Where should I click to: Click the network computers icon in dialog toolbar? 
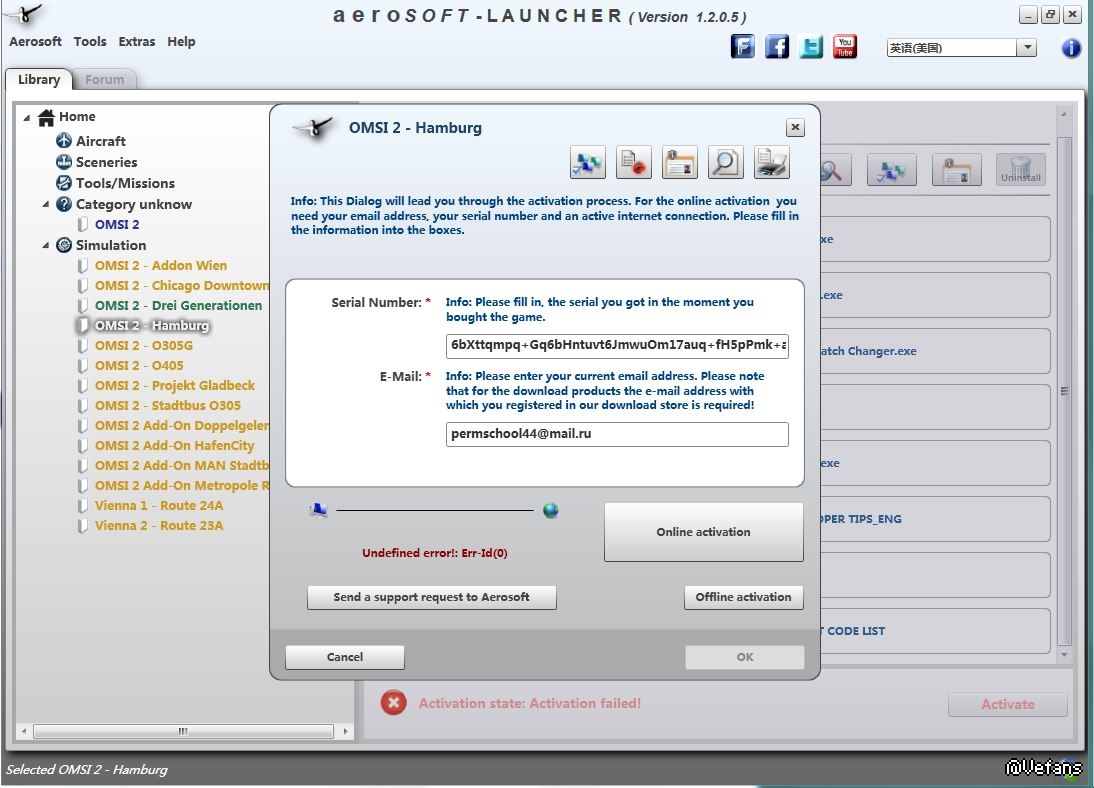coord(587,163)
